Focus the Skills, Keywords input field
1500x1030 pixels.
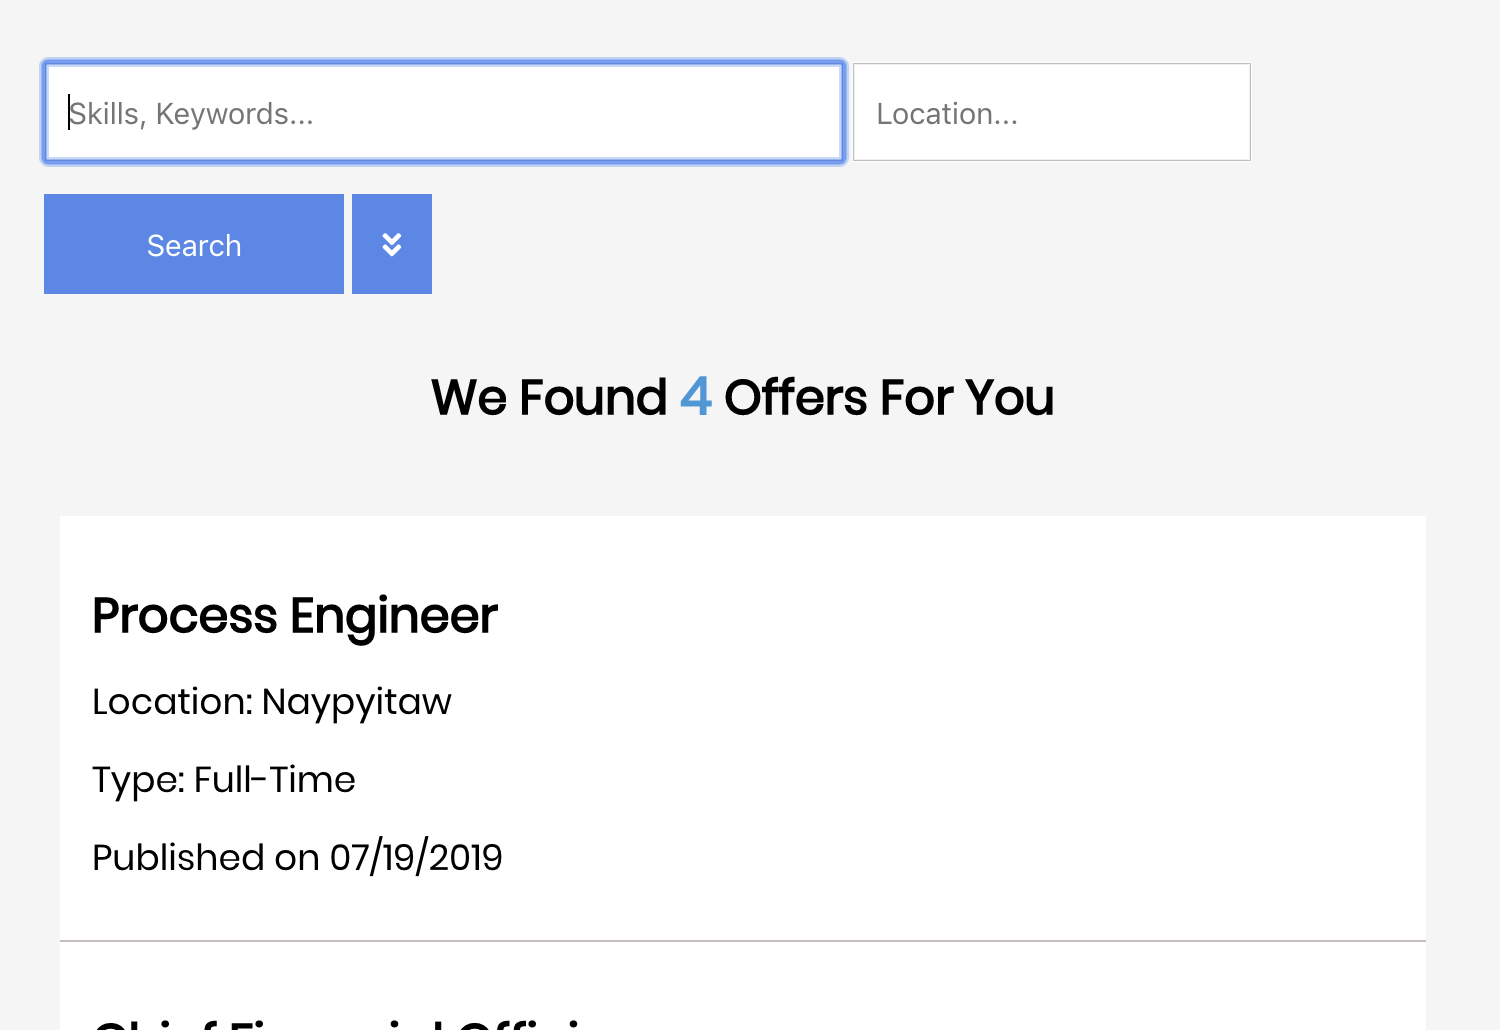coord(444,113)
